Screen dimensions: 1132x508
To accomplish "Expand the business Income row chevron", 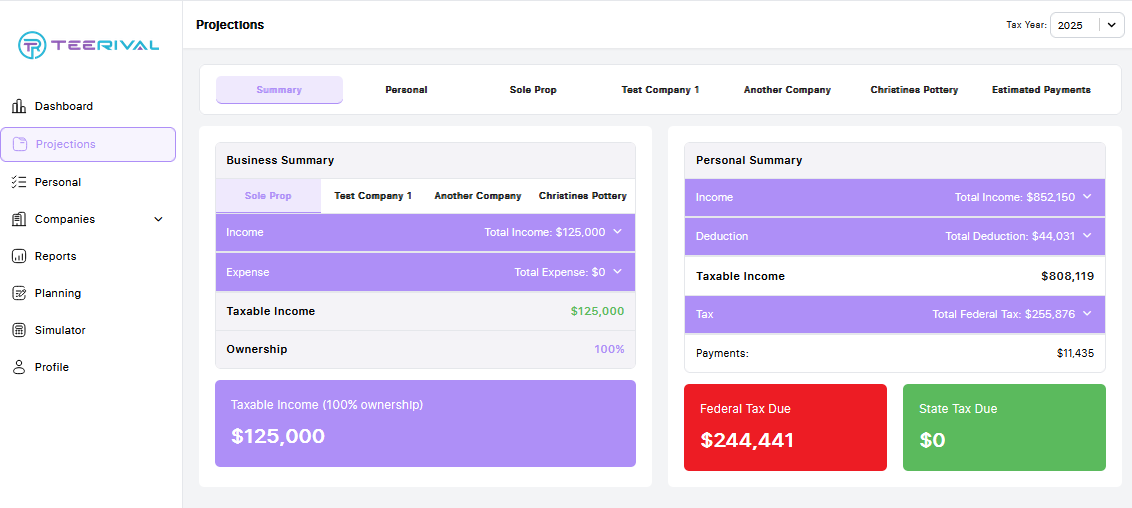I will [617, 232].
